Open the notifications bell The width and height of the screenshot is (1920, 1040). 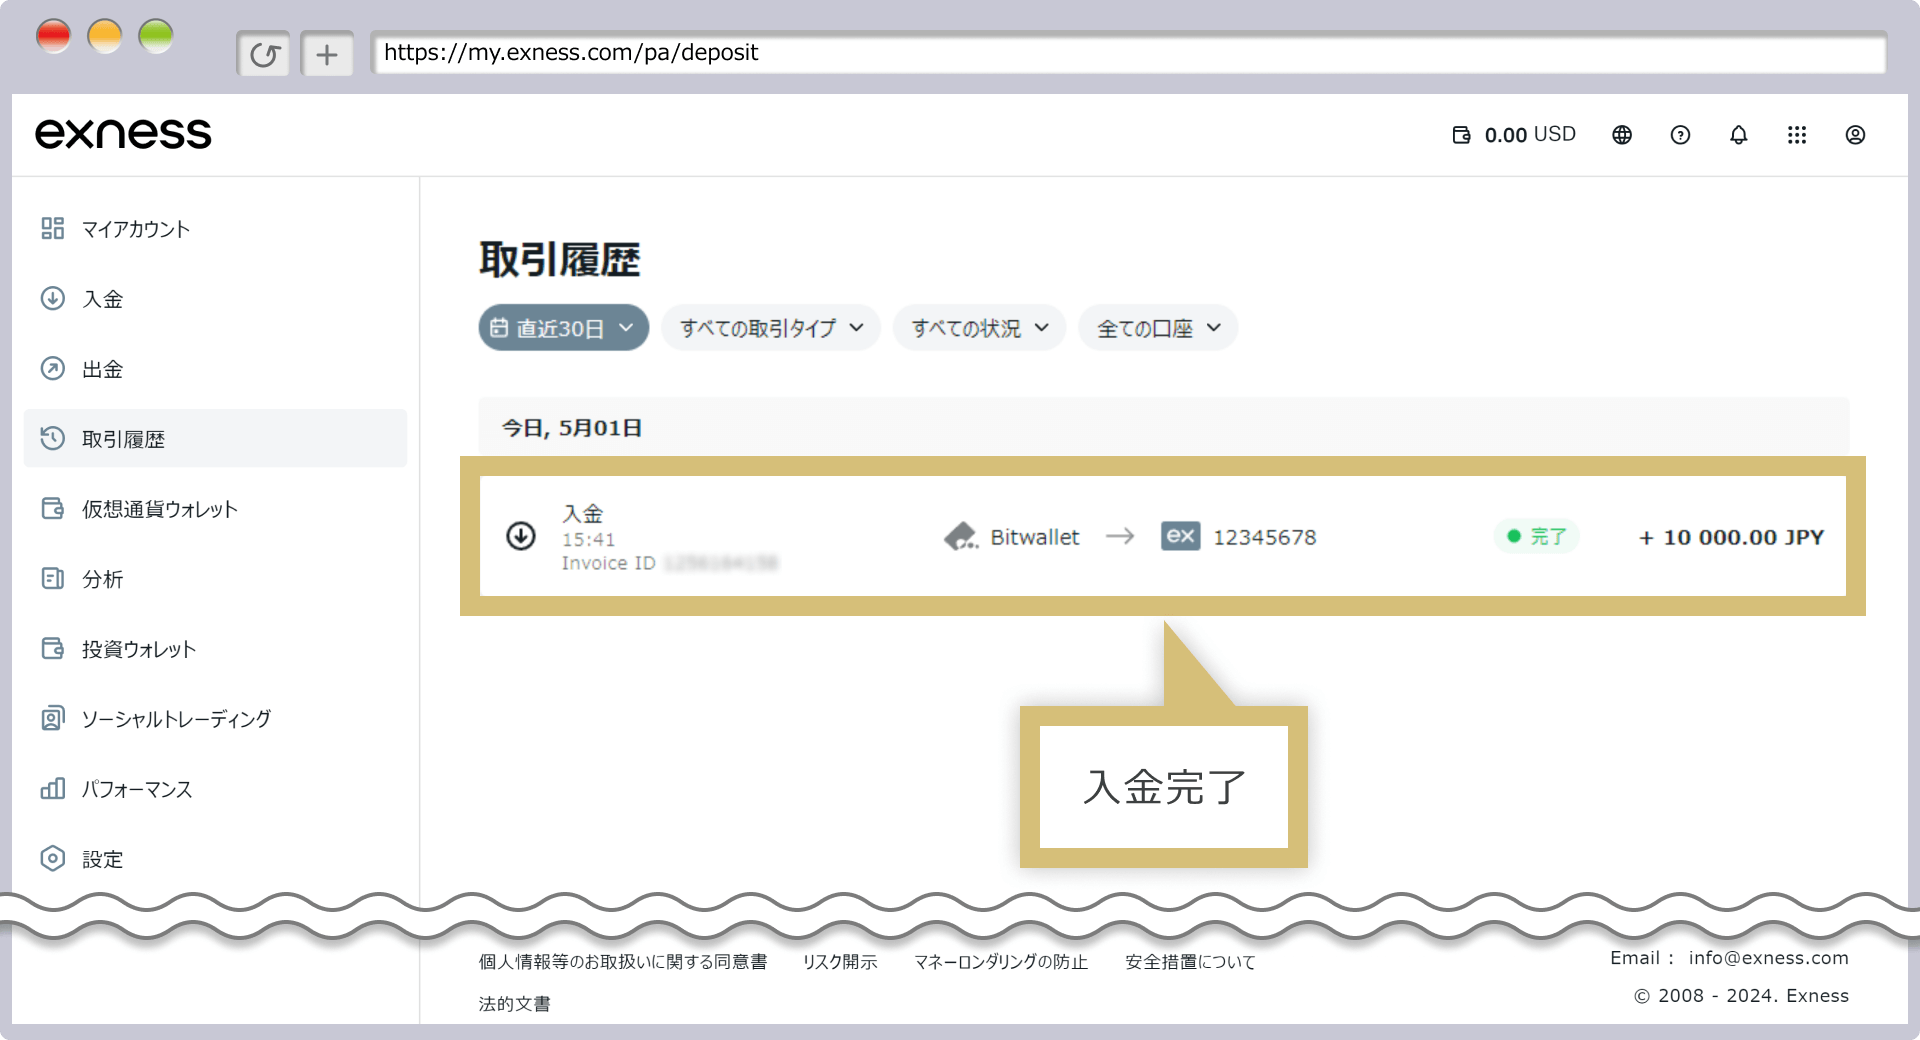pyautogui.click(x=1738, y=135)
